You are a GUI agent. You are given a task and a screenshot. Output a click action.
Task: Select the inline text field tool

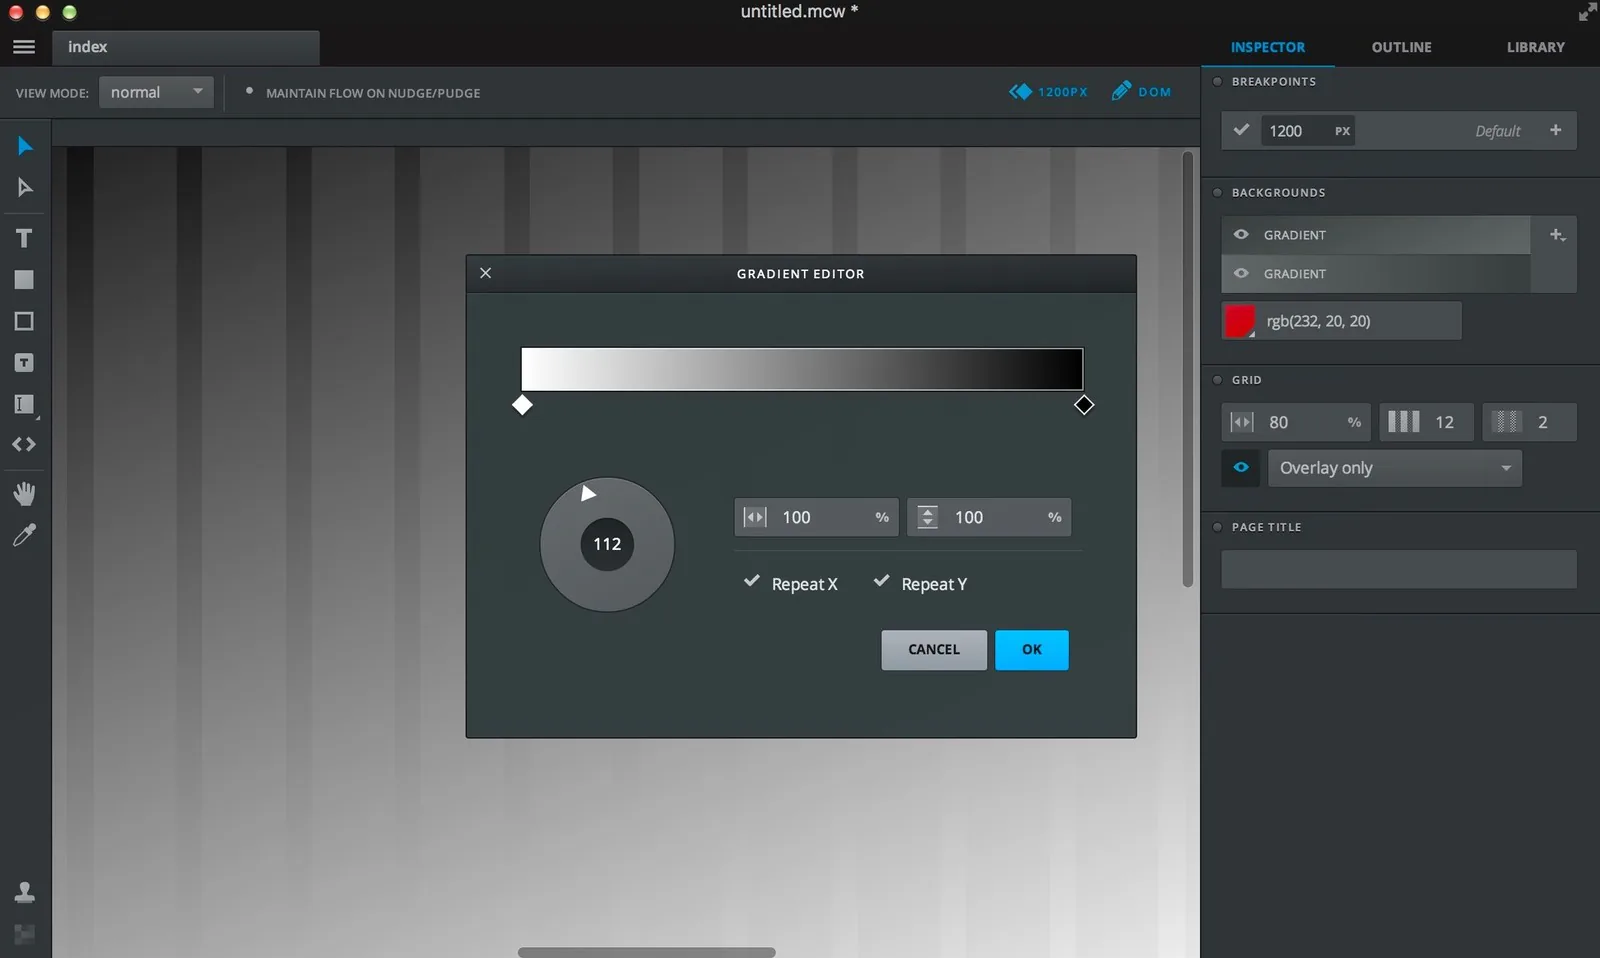(24, 404)
